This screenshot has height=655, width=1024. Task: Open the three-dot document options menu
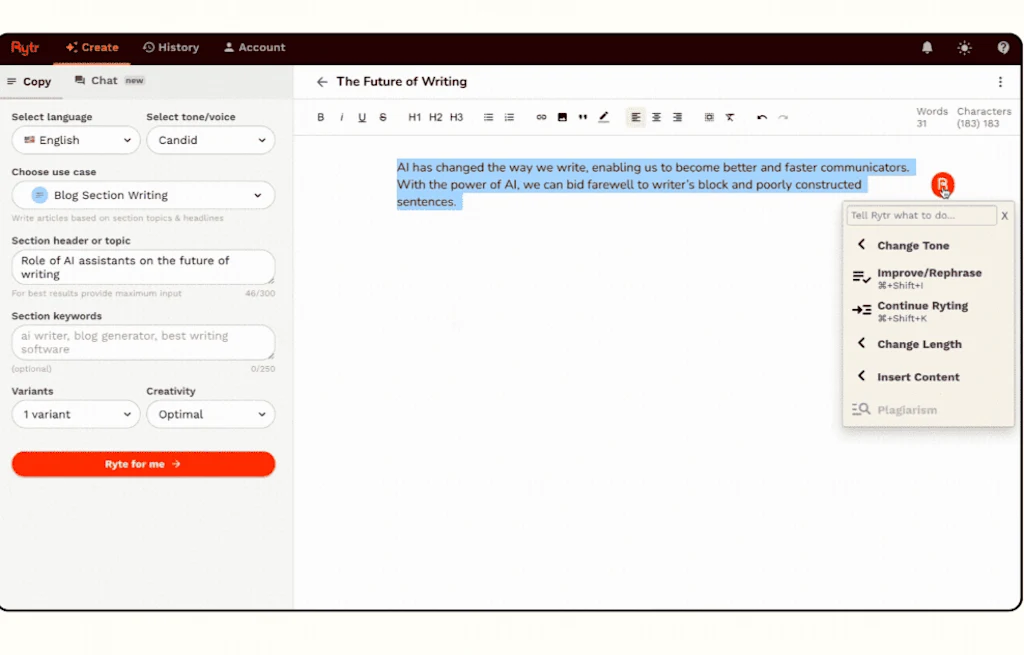pyautogui.click(x=1000, y=82)
